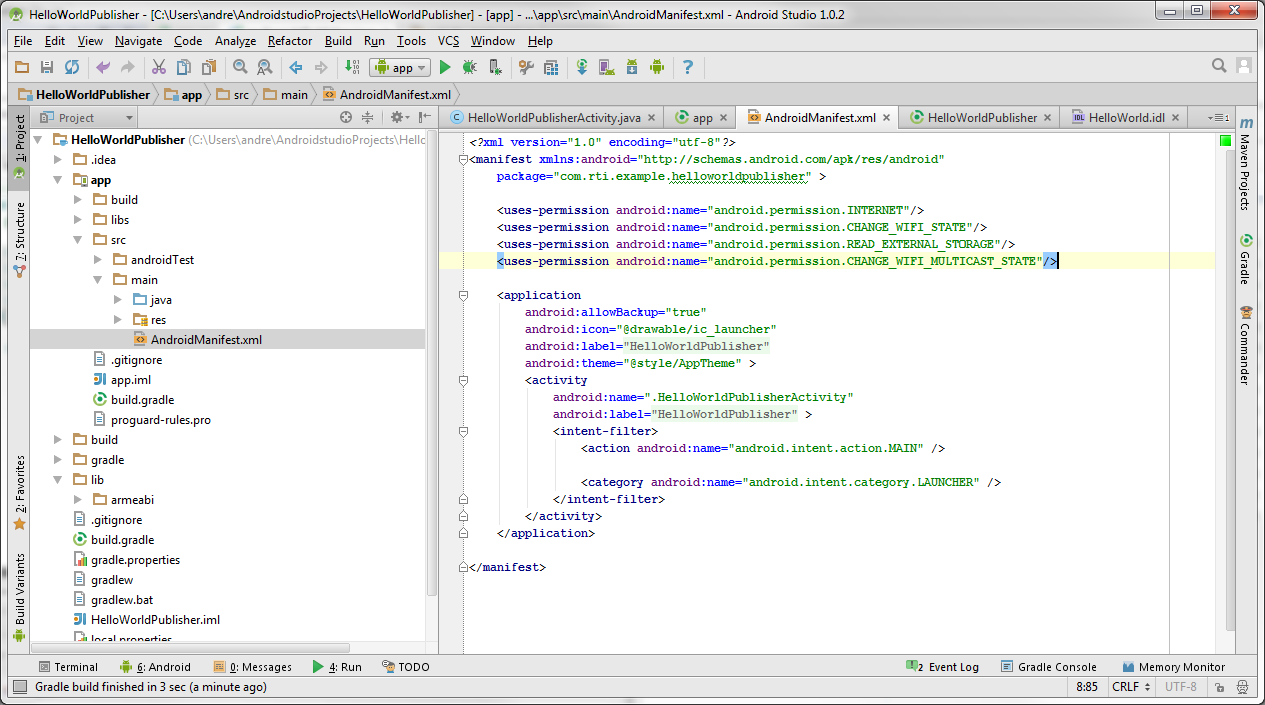Click the Back navigation arrow

[x=296, y=67]
